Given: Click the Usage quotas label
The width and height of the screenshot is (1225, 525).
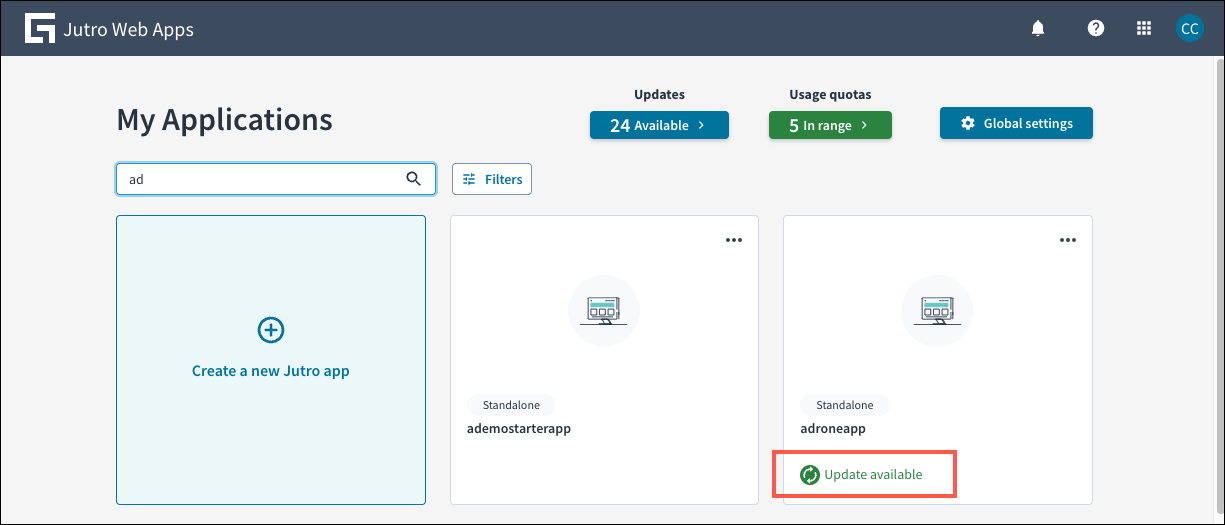Looking at the screenshot, I should coord(830,95).
